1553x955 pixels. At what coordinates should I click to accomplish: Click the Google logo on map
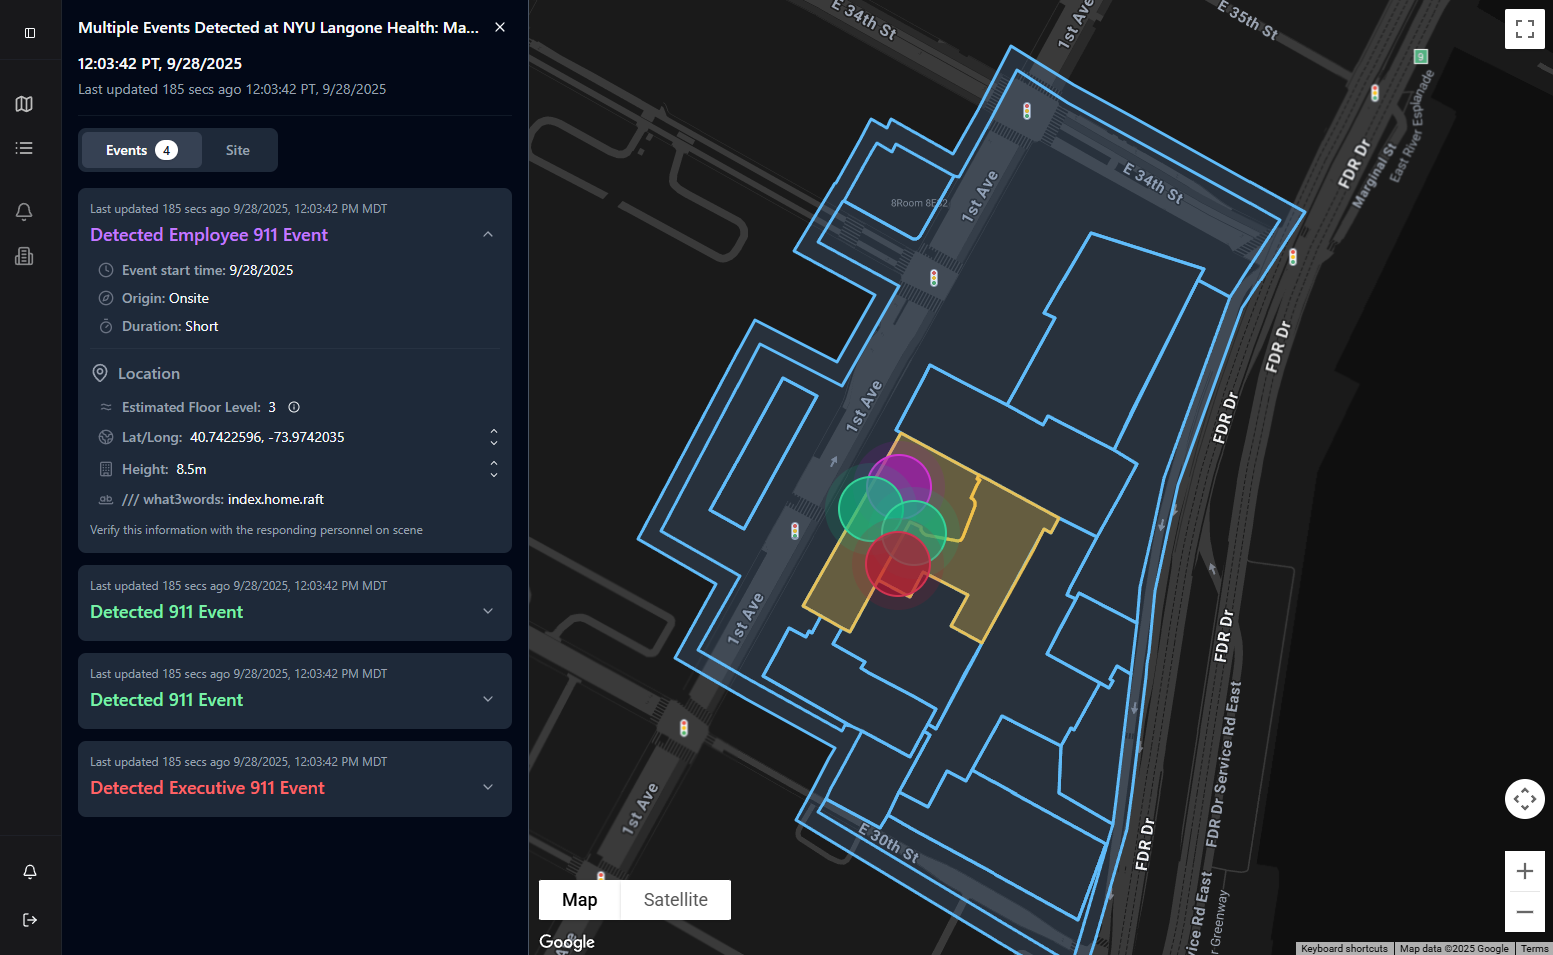tap(567, 941)
